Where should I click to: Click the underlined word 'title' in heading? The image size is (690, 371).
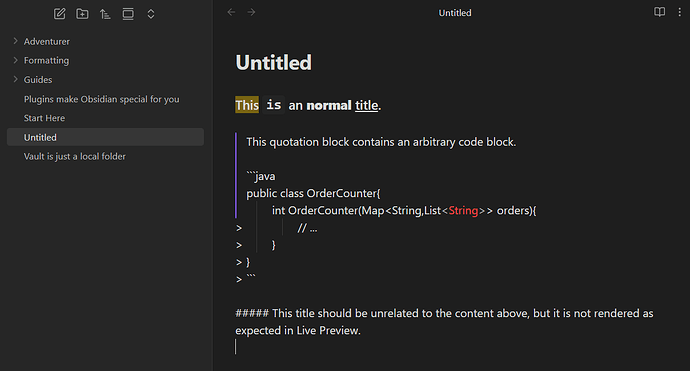(x=367, y=105)
